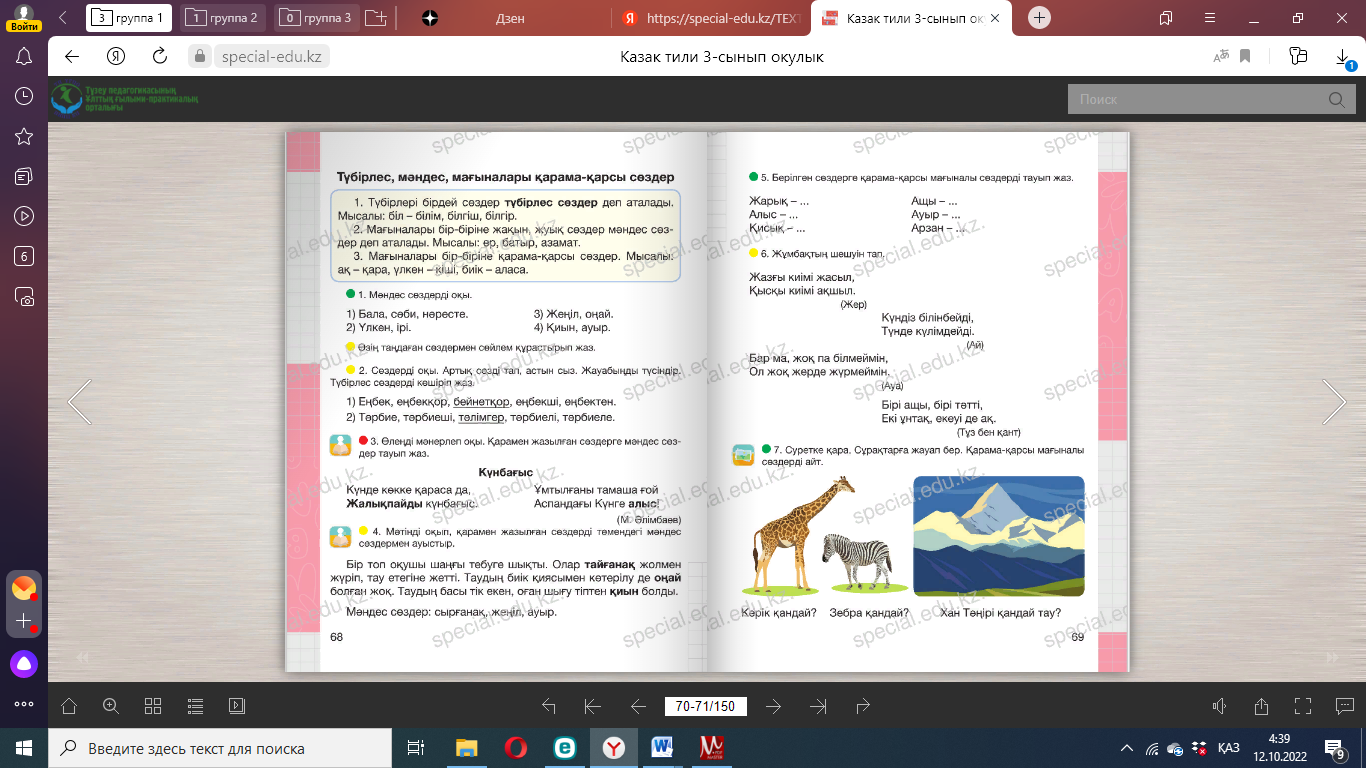Switch to tab group 'группа 3'
Image resolution: width=1366 pixels, height=768 pixels.
click(x=318, y=18)
